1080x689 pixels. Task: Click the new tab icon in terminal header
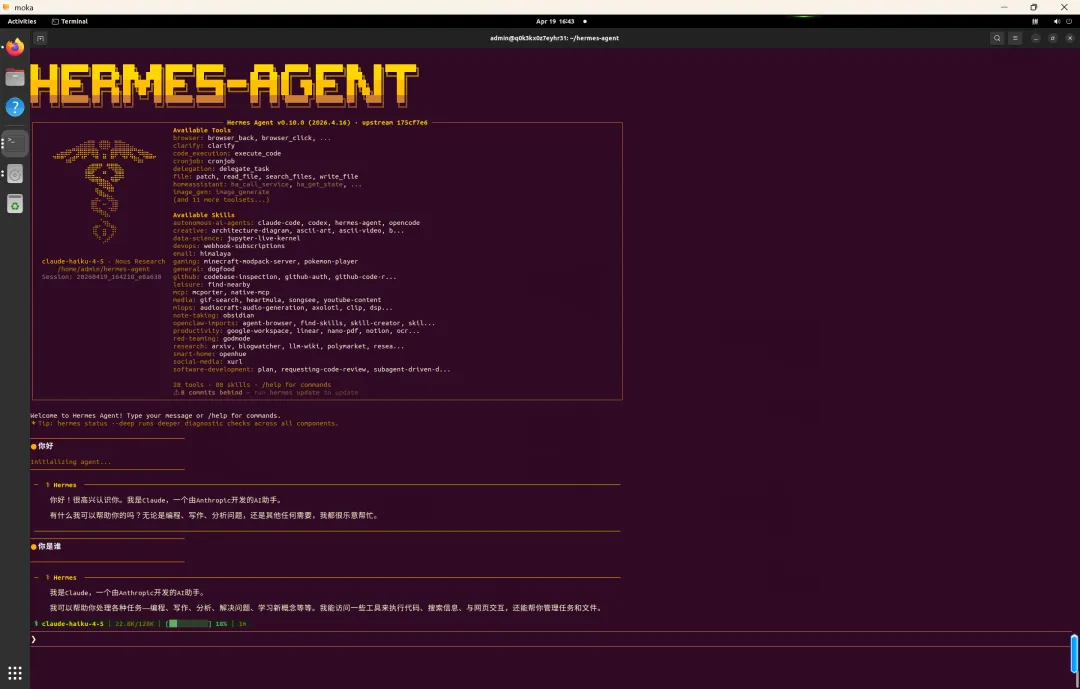41,39
